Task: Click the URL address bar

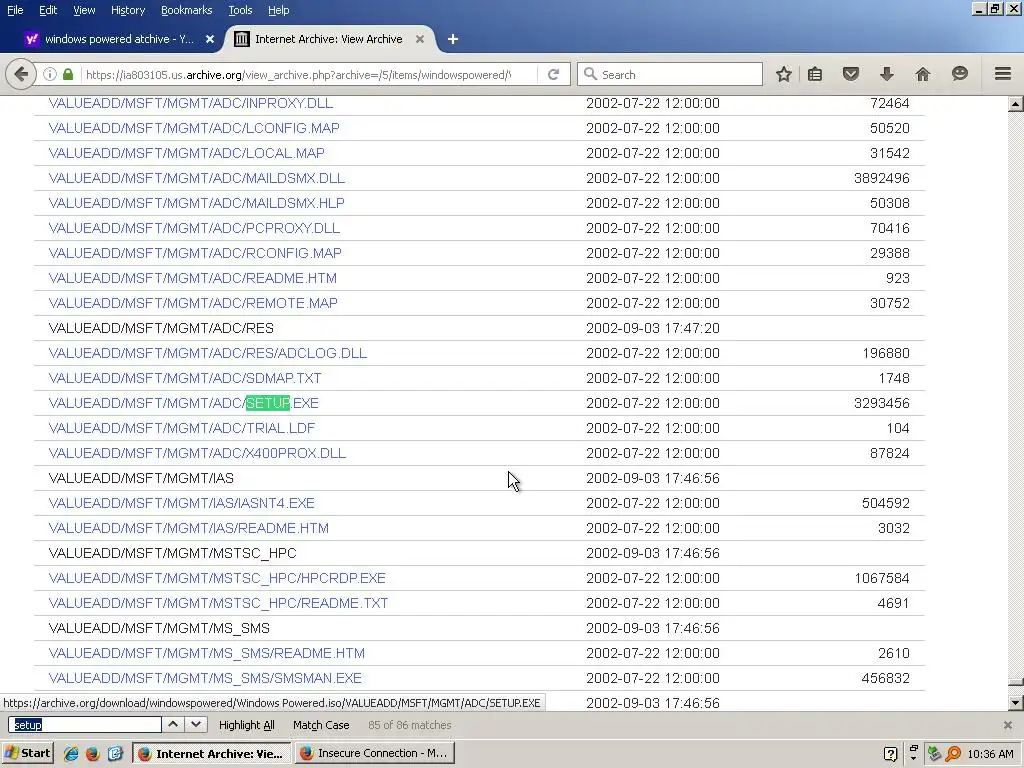Action: (298, 74)
